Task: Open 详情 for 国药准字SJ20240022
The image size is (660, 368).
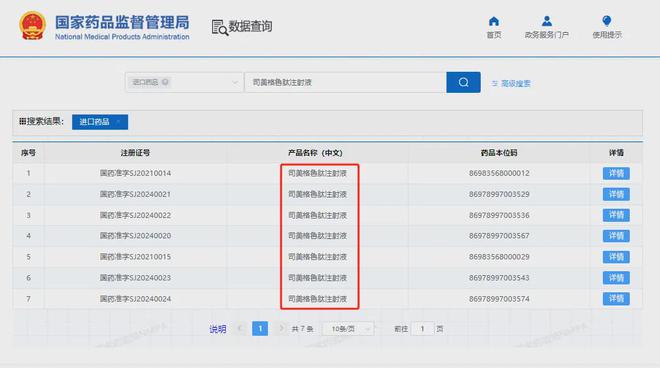Action: pos(616,215)
